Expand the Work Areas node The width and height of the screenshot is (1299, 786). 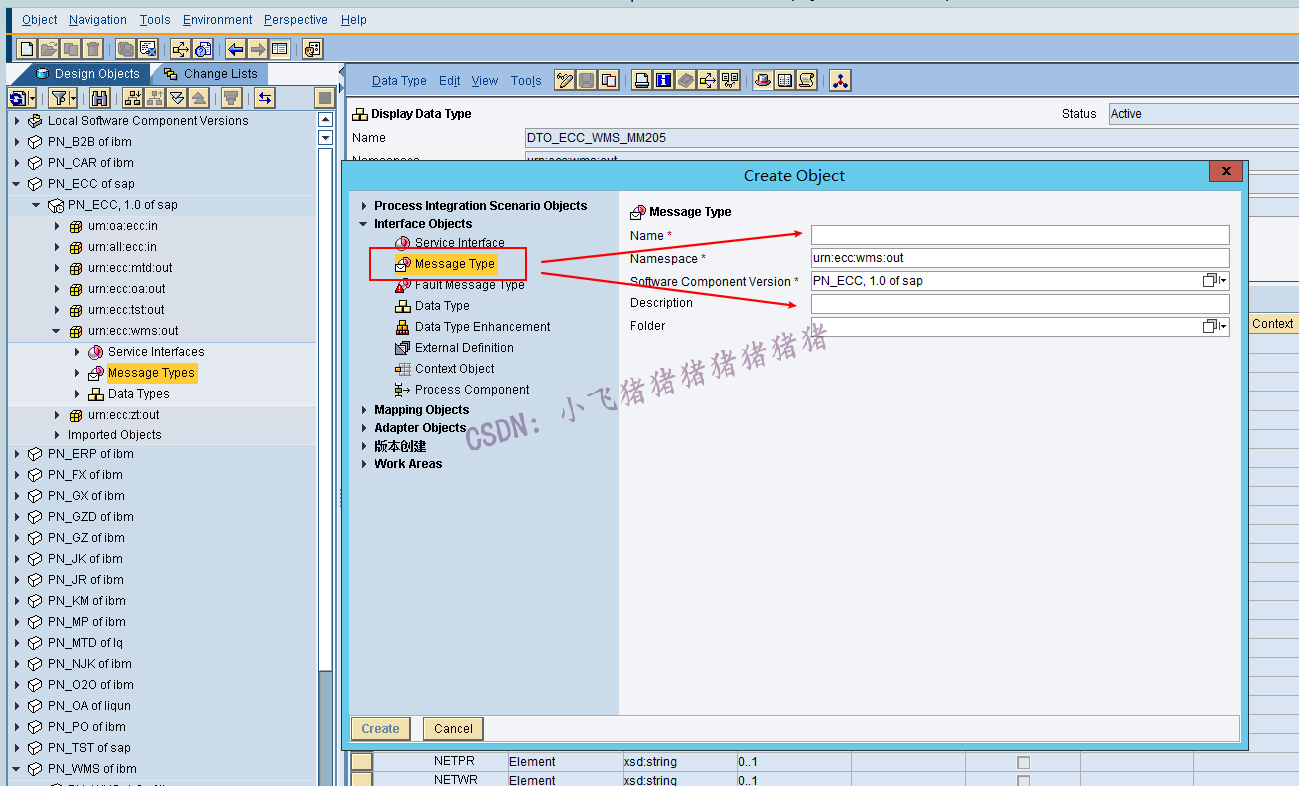pos(364,464)
